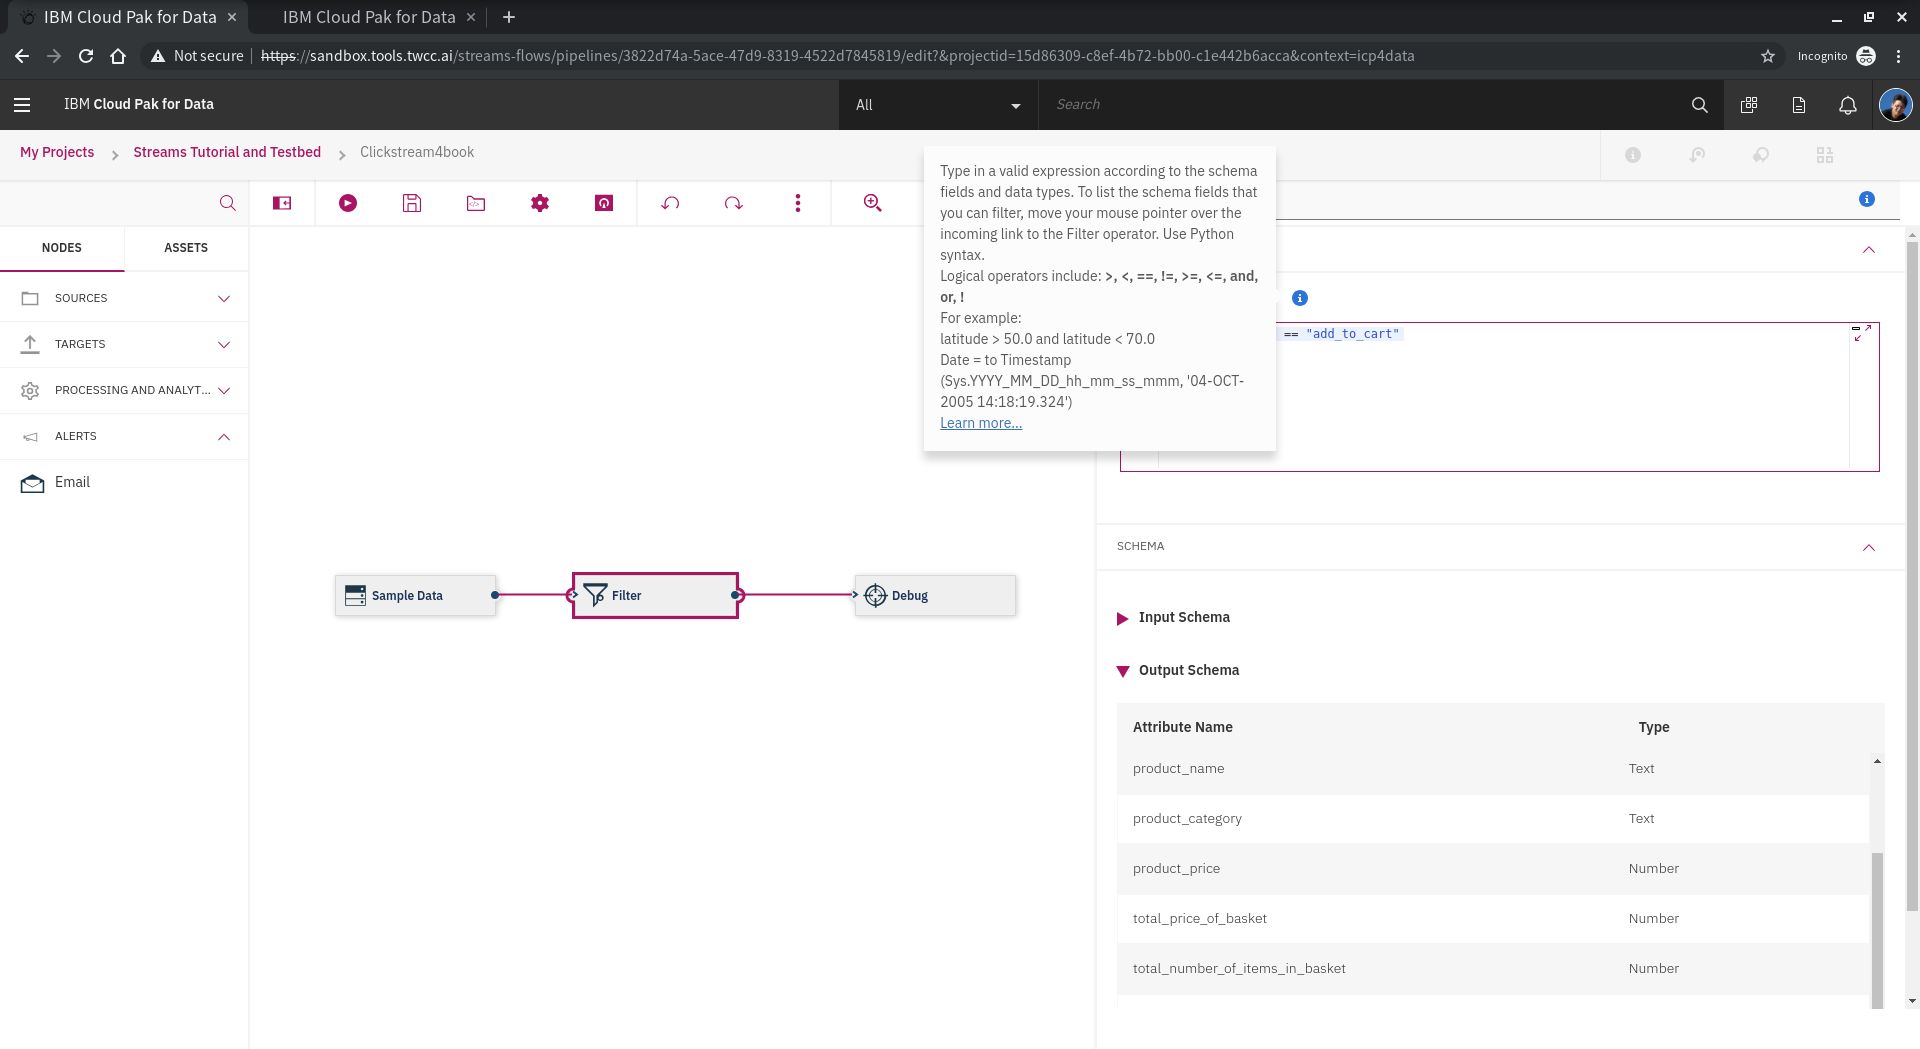The image size is (1920, 1049).
Task: Click the info icon beside the tooltip
Action: click(x=1300, y=298)
